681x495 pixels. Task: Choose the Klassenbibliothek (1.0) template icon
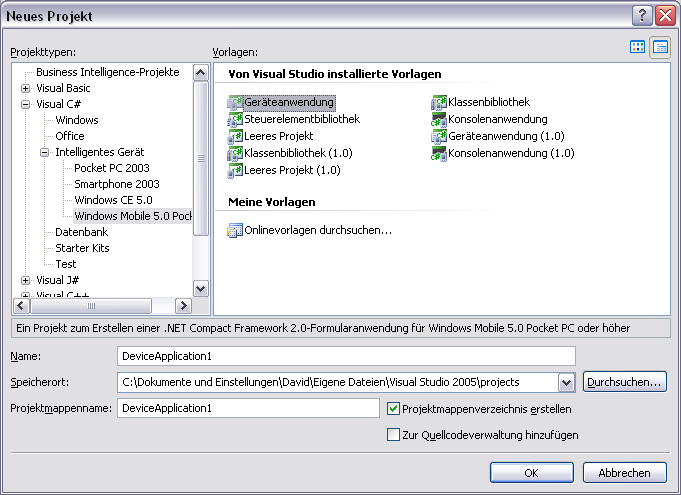point(235,153)
